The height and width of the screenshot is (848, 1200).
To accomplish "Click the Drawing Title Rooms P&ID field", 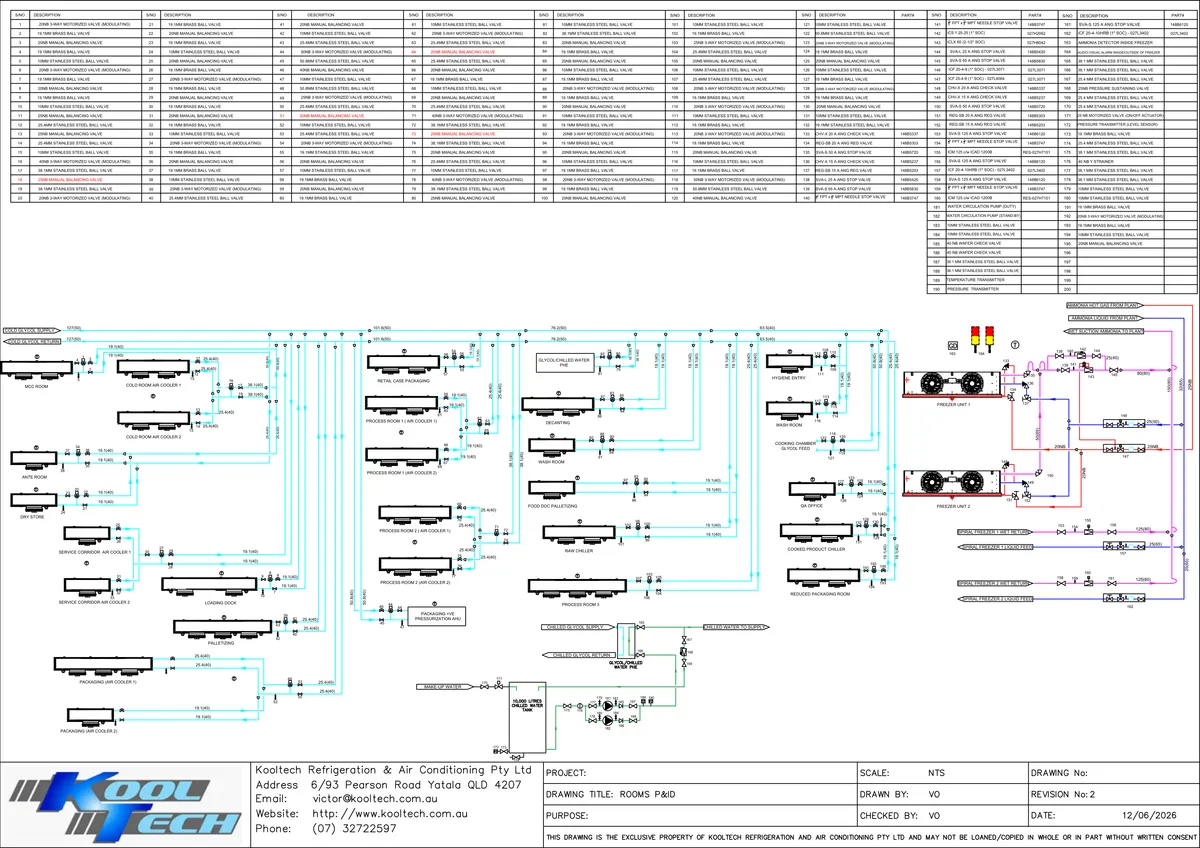I will click(698, 794).
